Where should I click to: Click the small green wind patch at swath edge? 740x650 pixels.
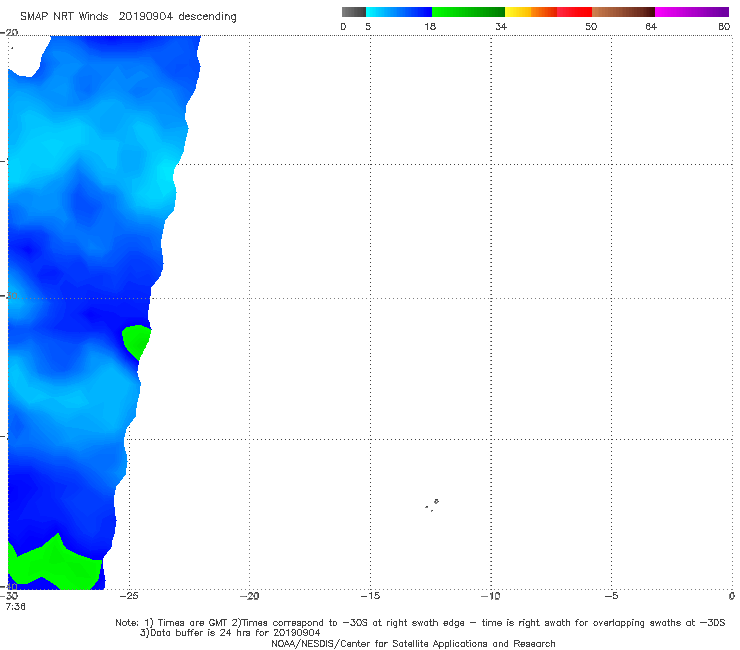point(136,341)
